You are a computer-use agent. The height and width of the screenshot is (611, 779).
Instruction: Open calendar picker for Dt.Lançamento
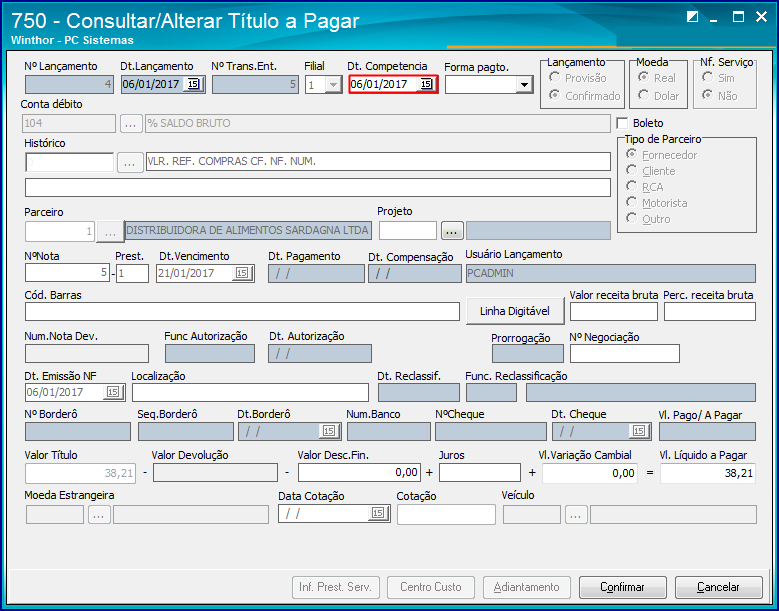click(193, 84)
